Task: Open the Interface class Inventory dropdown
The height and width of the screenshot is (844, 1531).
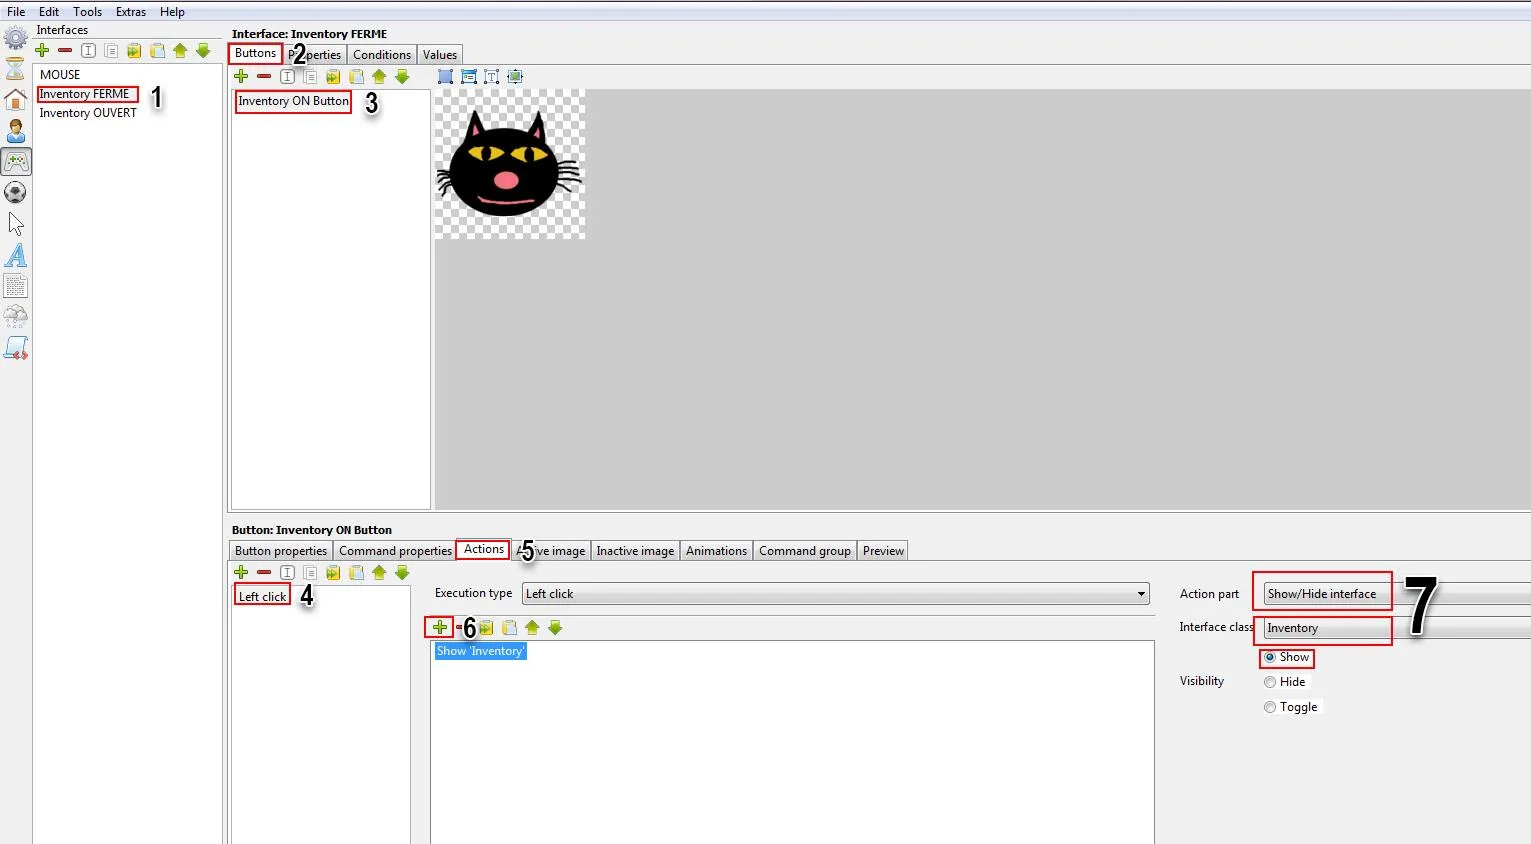Action: tap(1397, 628)
